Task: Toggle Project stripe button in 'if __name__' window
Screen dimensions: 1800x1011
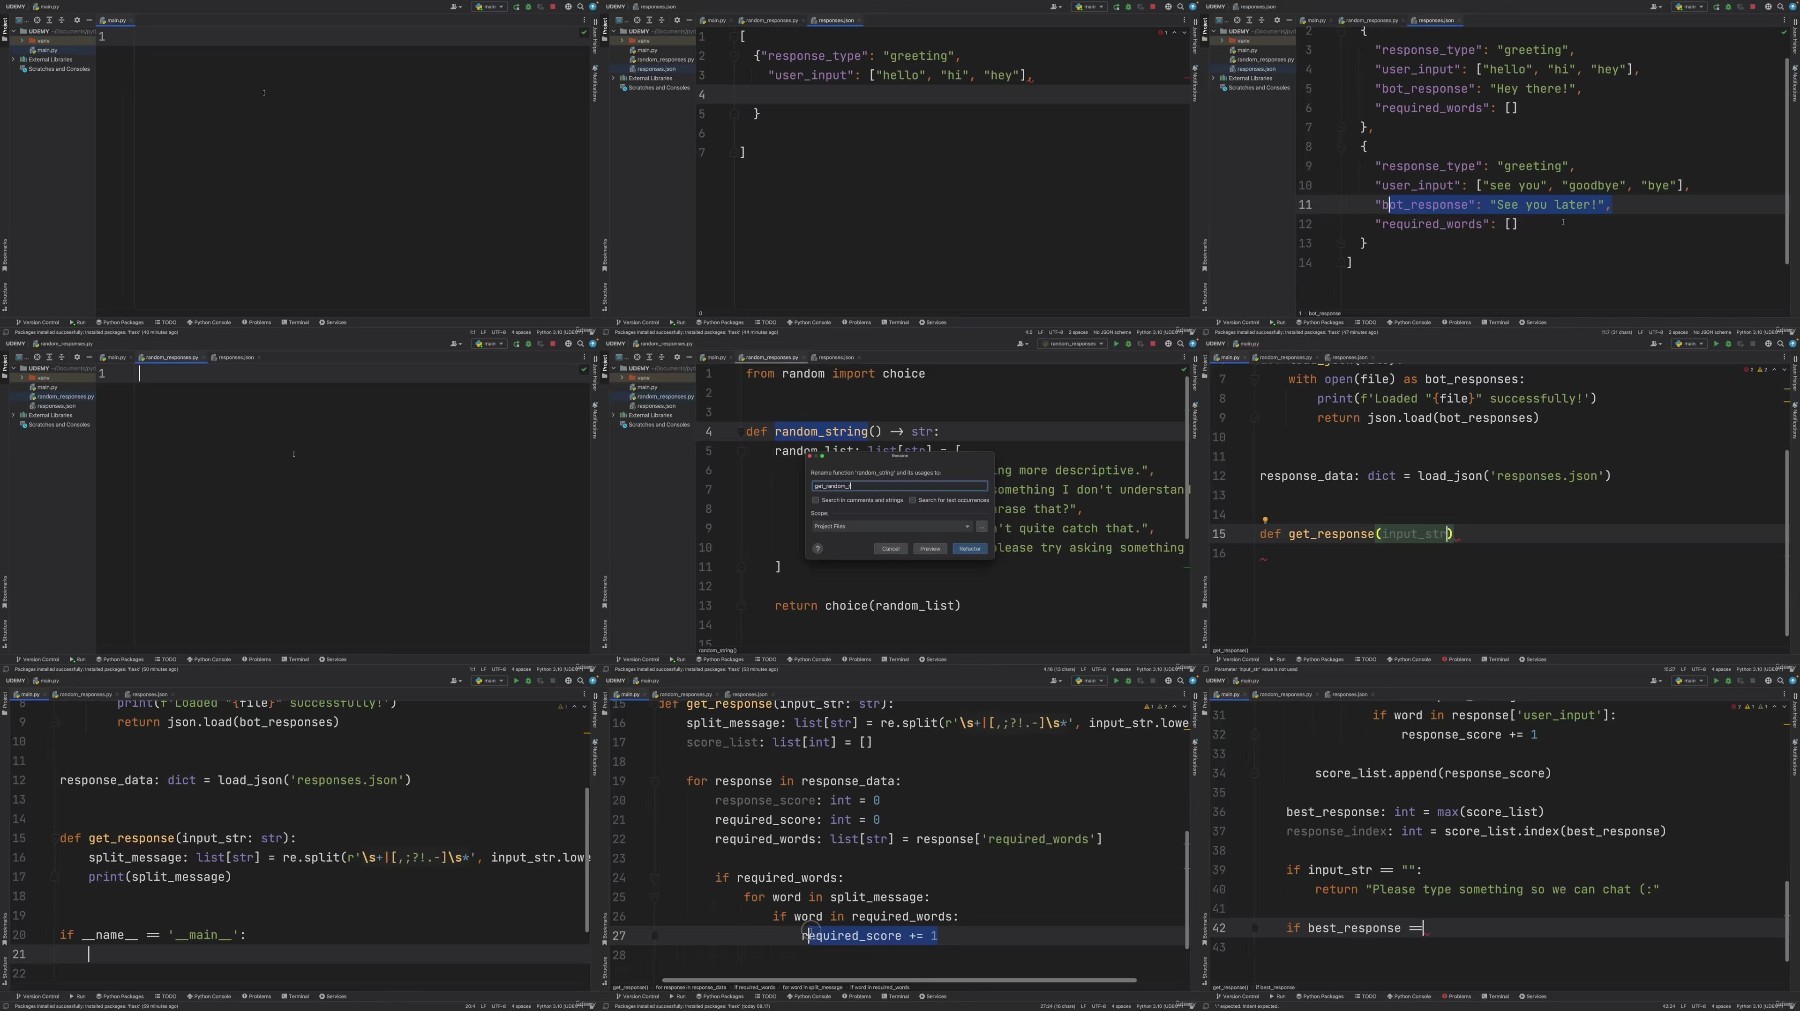Action: coord(4,703)
